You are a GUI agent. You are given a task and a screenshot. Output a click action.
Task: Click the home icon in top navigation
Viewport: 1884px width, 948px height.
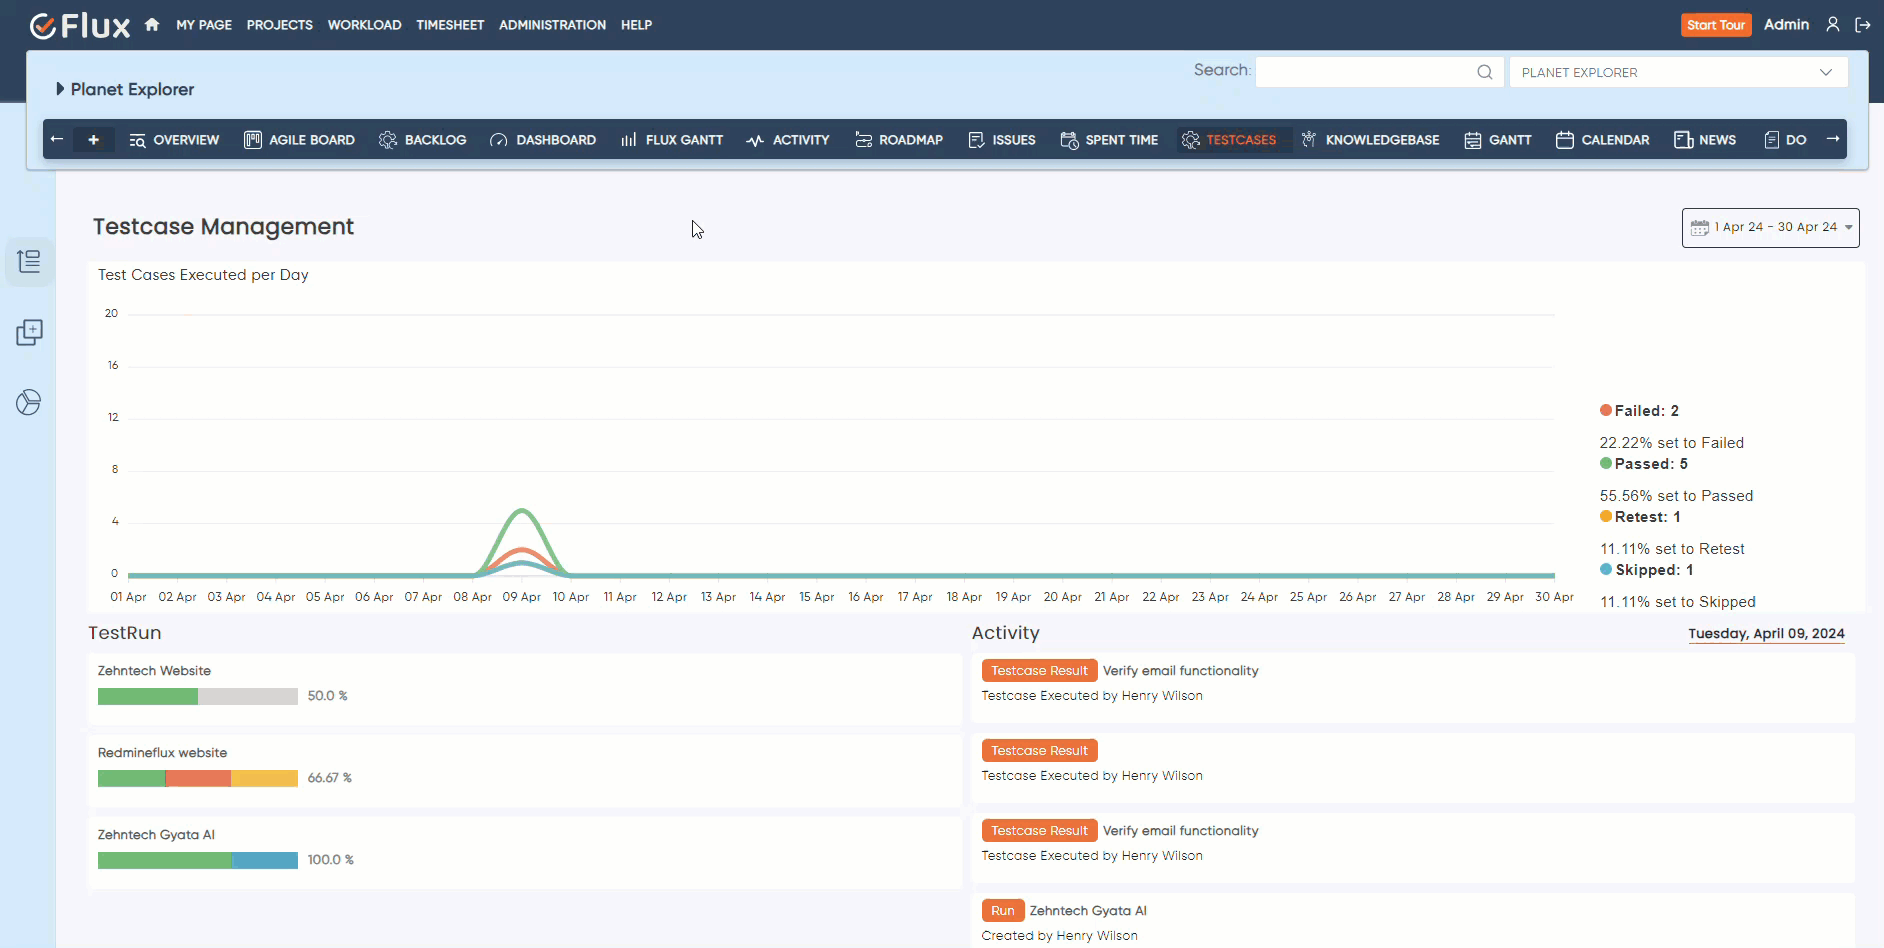152,25
